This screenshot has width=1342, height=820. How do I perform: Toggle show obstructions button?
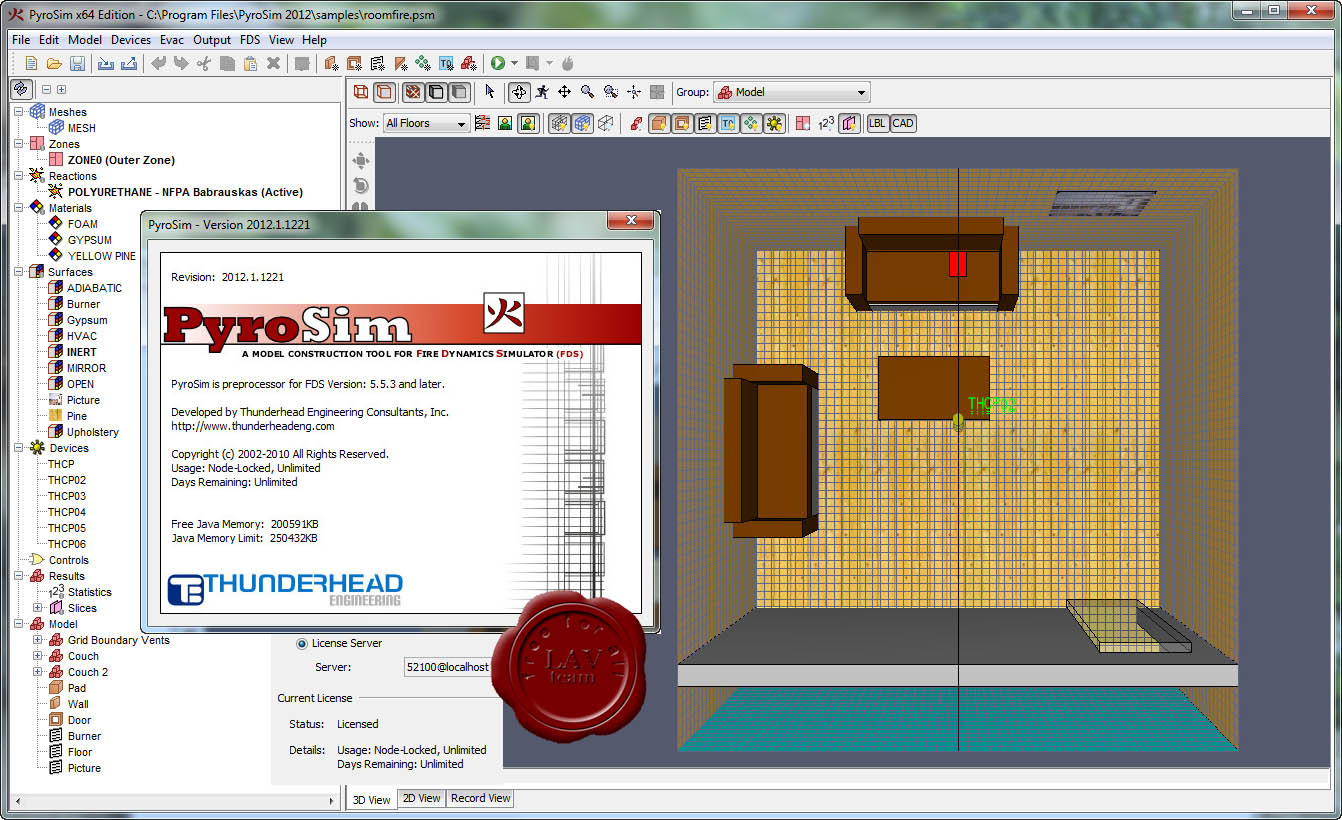(x=659, y=123)
